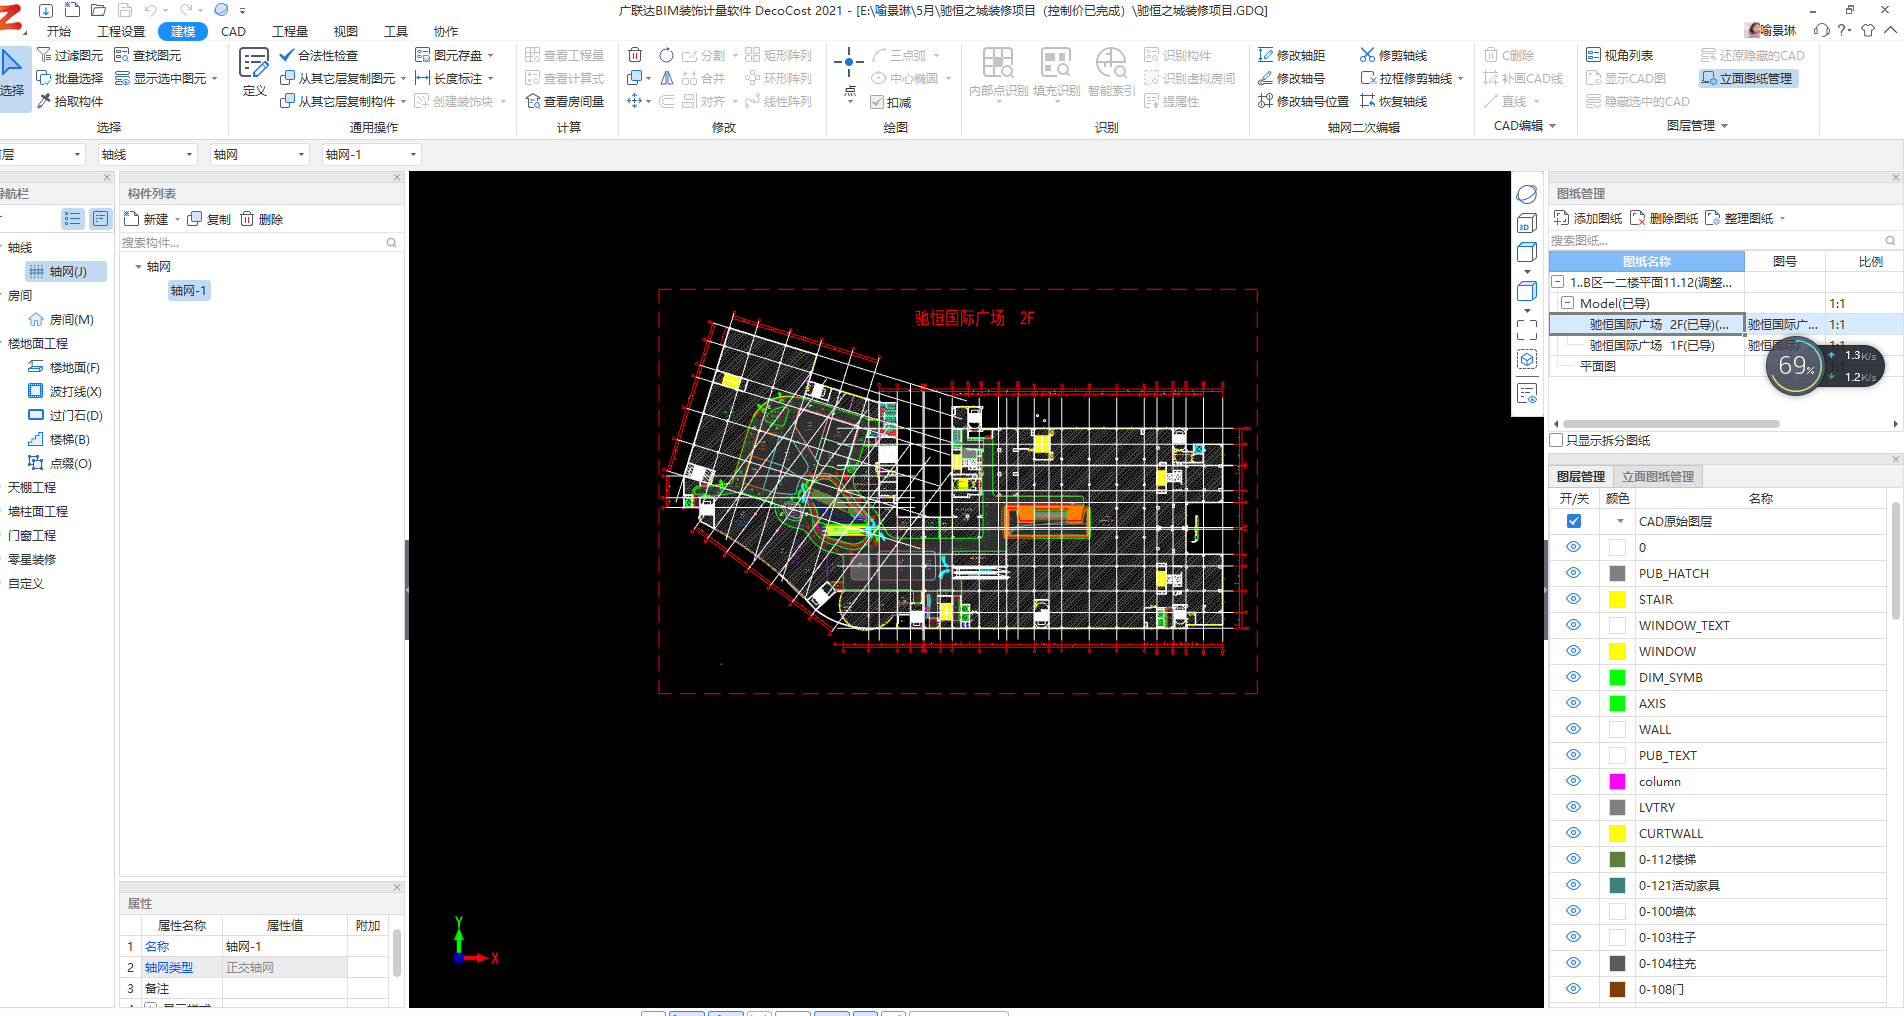Open 填充识别 fill recognition tool
Viewport: 1904px width, 1016px height.
click(x=1056, y=72)
